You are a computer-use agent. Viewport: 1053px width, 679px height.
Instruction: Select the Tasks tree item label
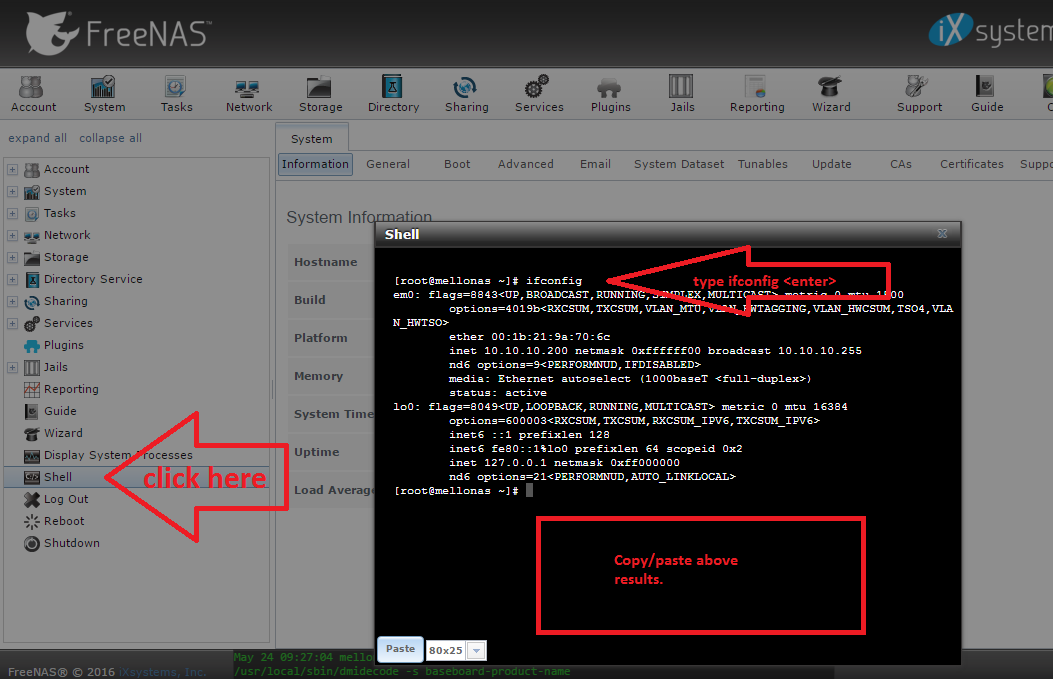(x=60, y=213)
